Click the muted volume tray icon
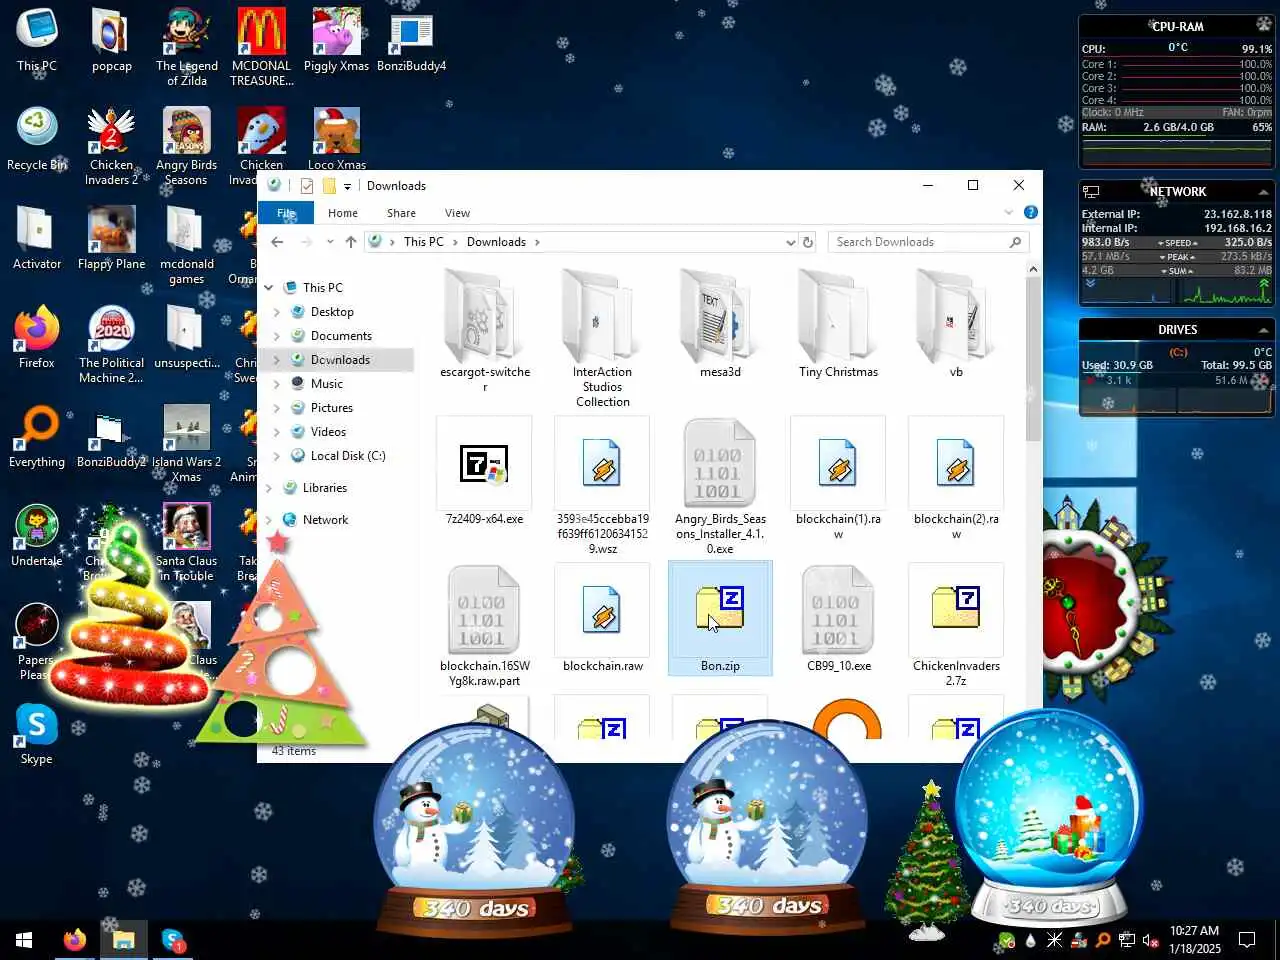 coord(1150,940)
